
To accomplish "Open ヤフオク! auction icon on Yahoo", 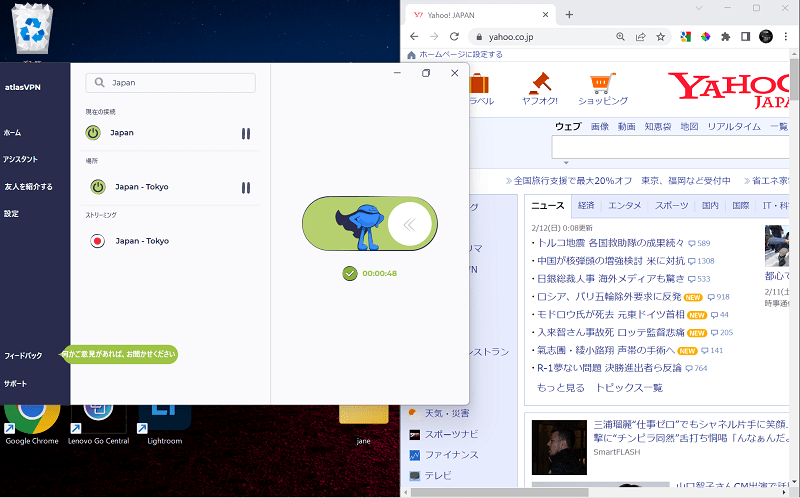I will tap(540, 89).
